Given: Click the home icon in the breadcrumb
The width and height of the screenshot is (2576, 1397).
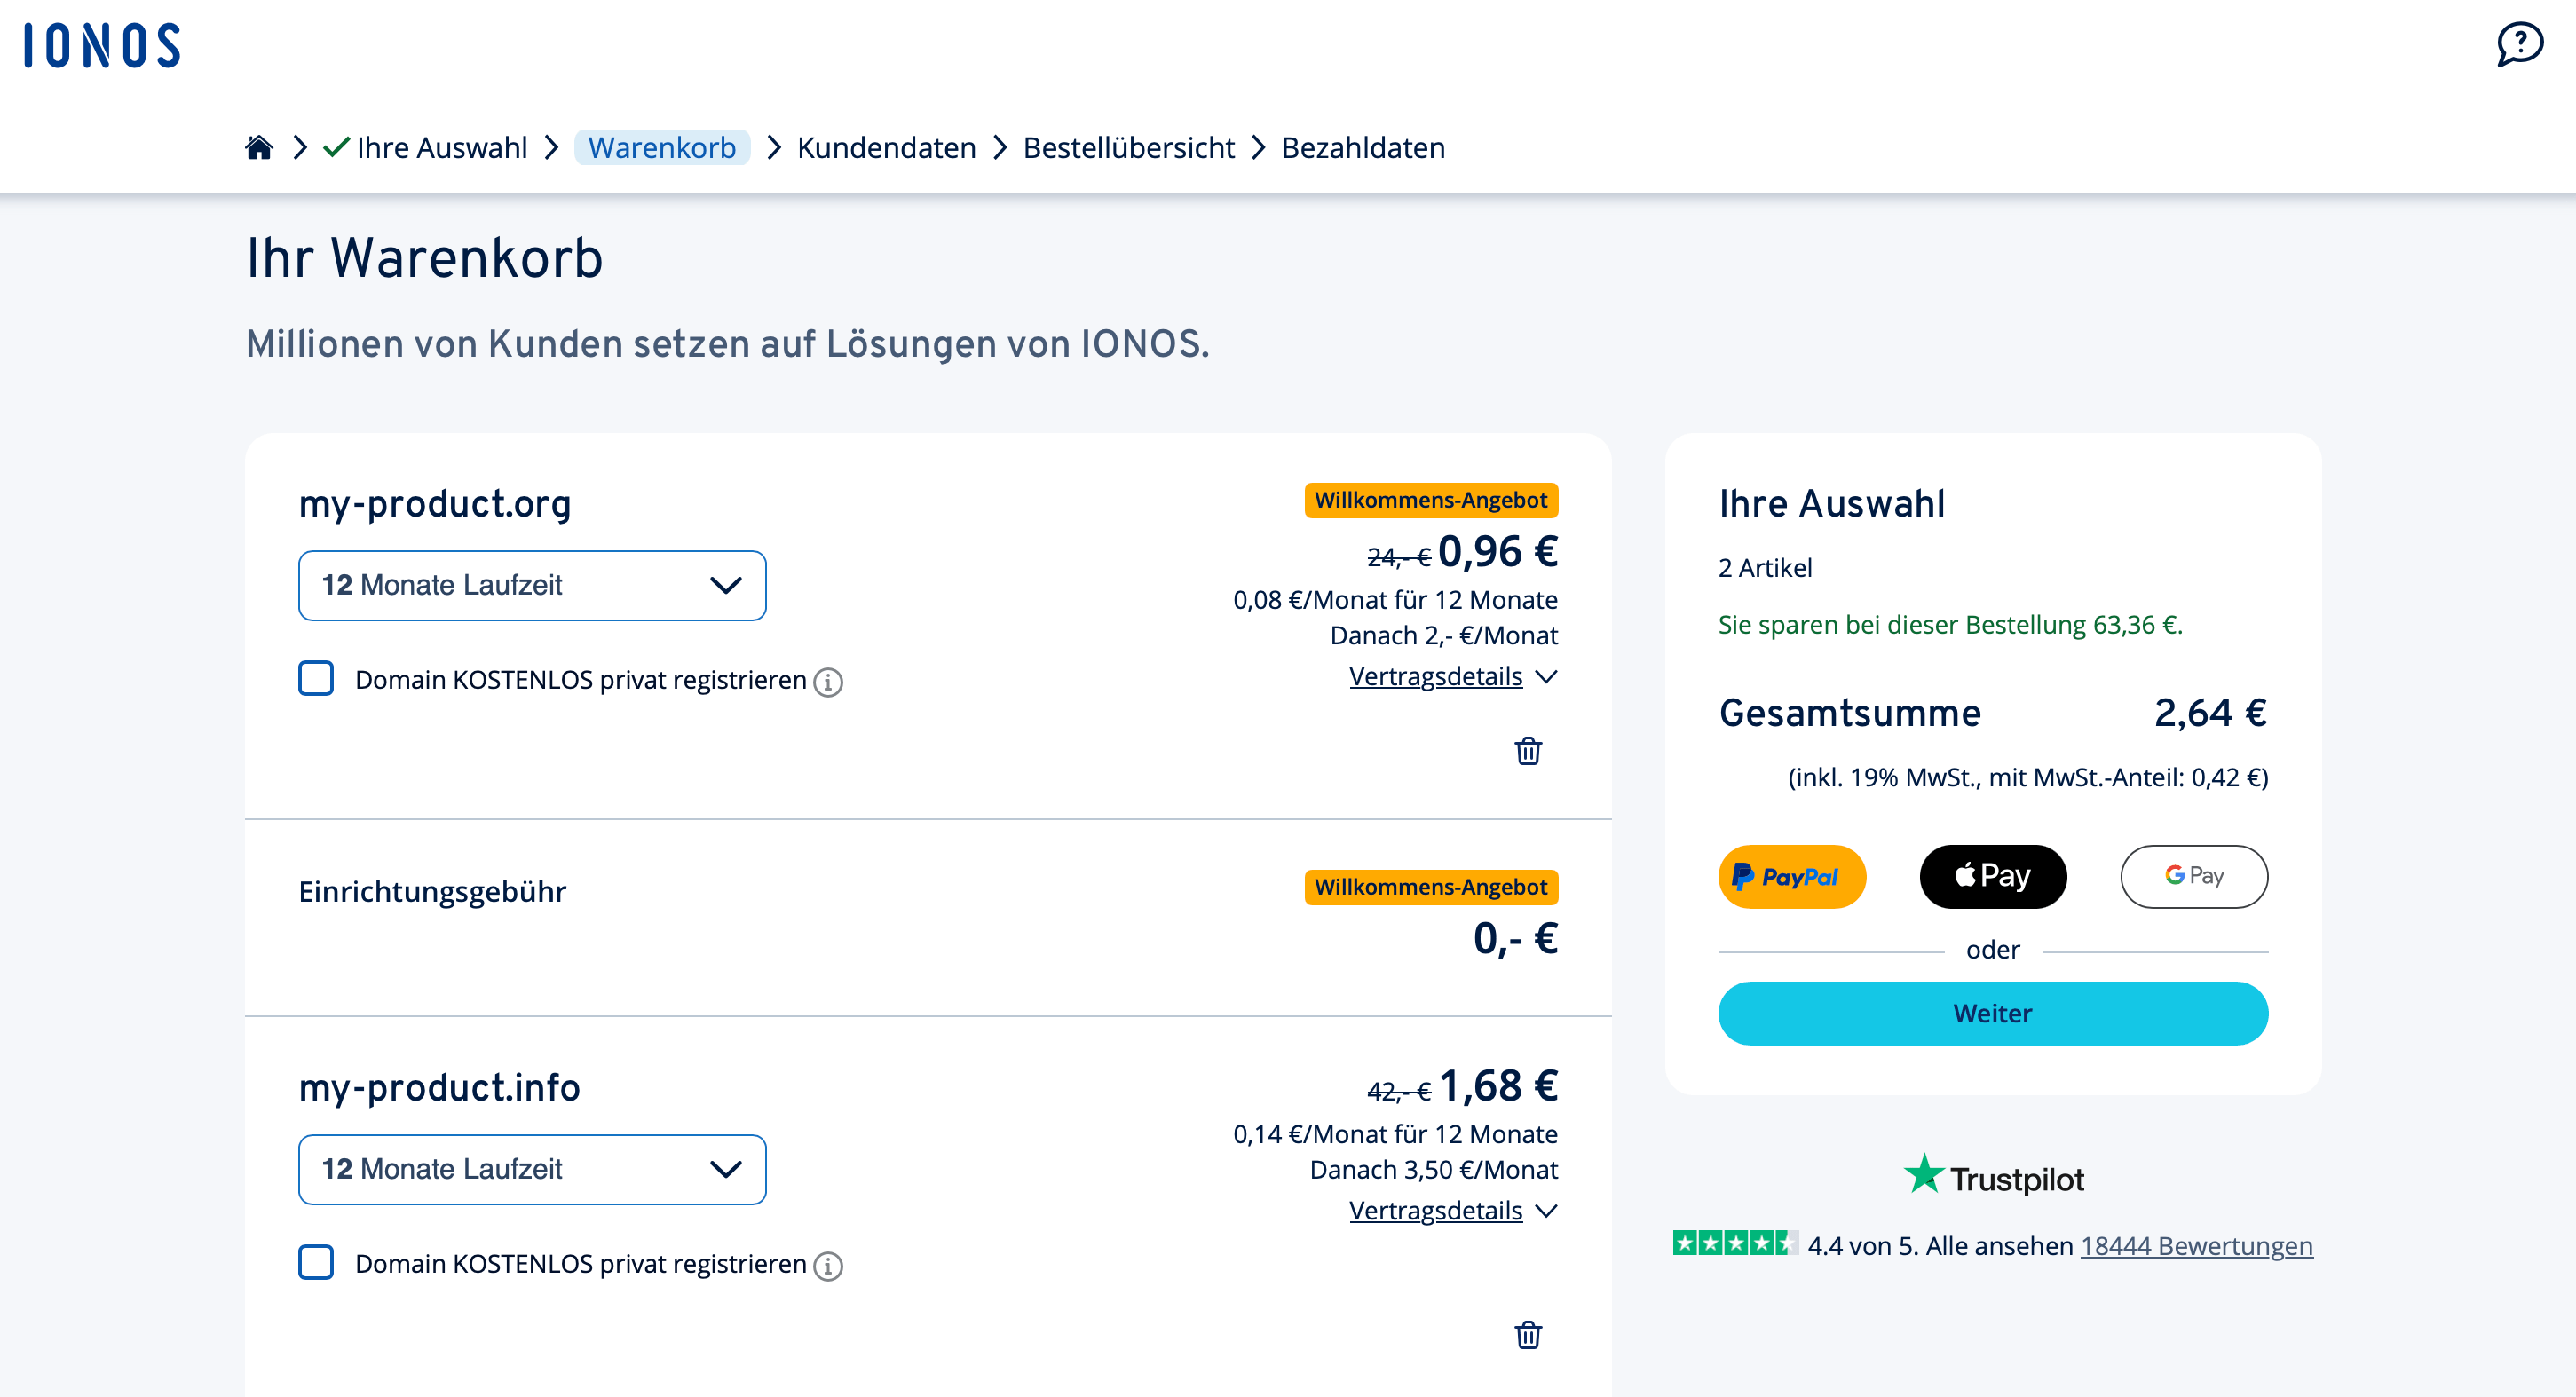Looking at the screenshot, I should tap(259, 147).
